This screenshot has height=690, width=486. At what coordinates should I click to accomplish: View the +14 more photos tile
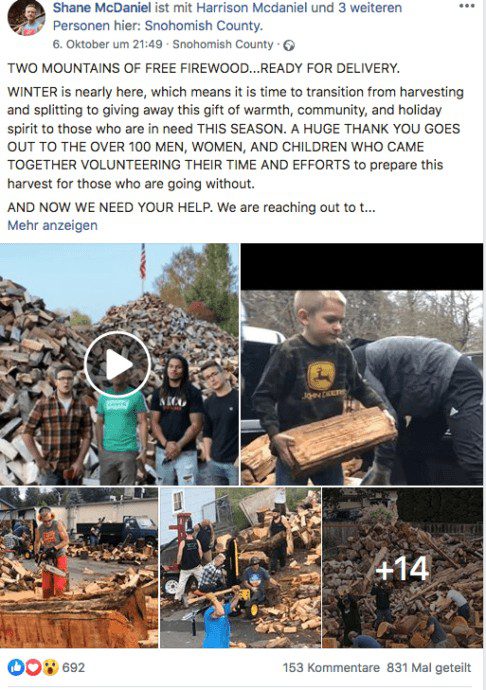click(x=403, y=567)
